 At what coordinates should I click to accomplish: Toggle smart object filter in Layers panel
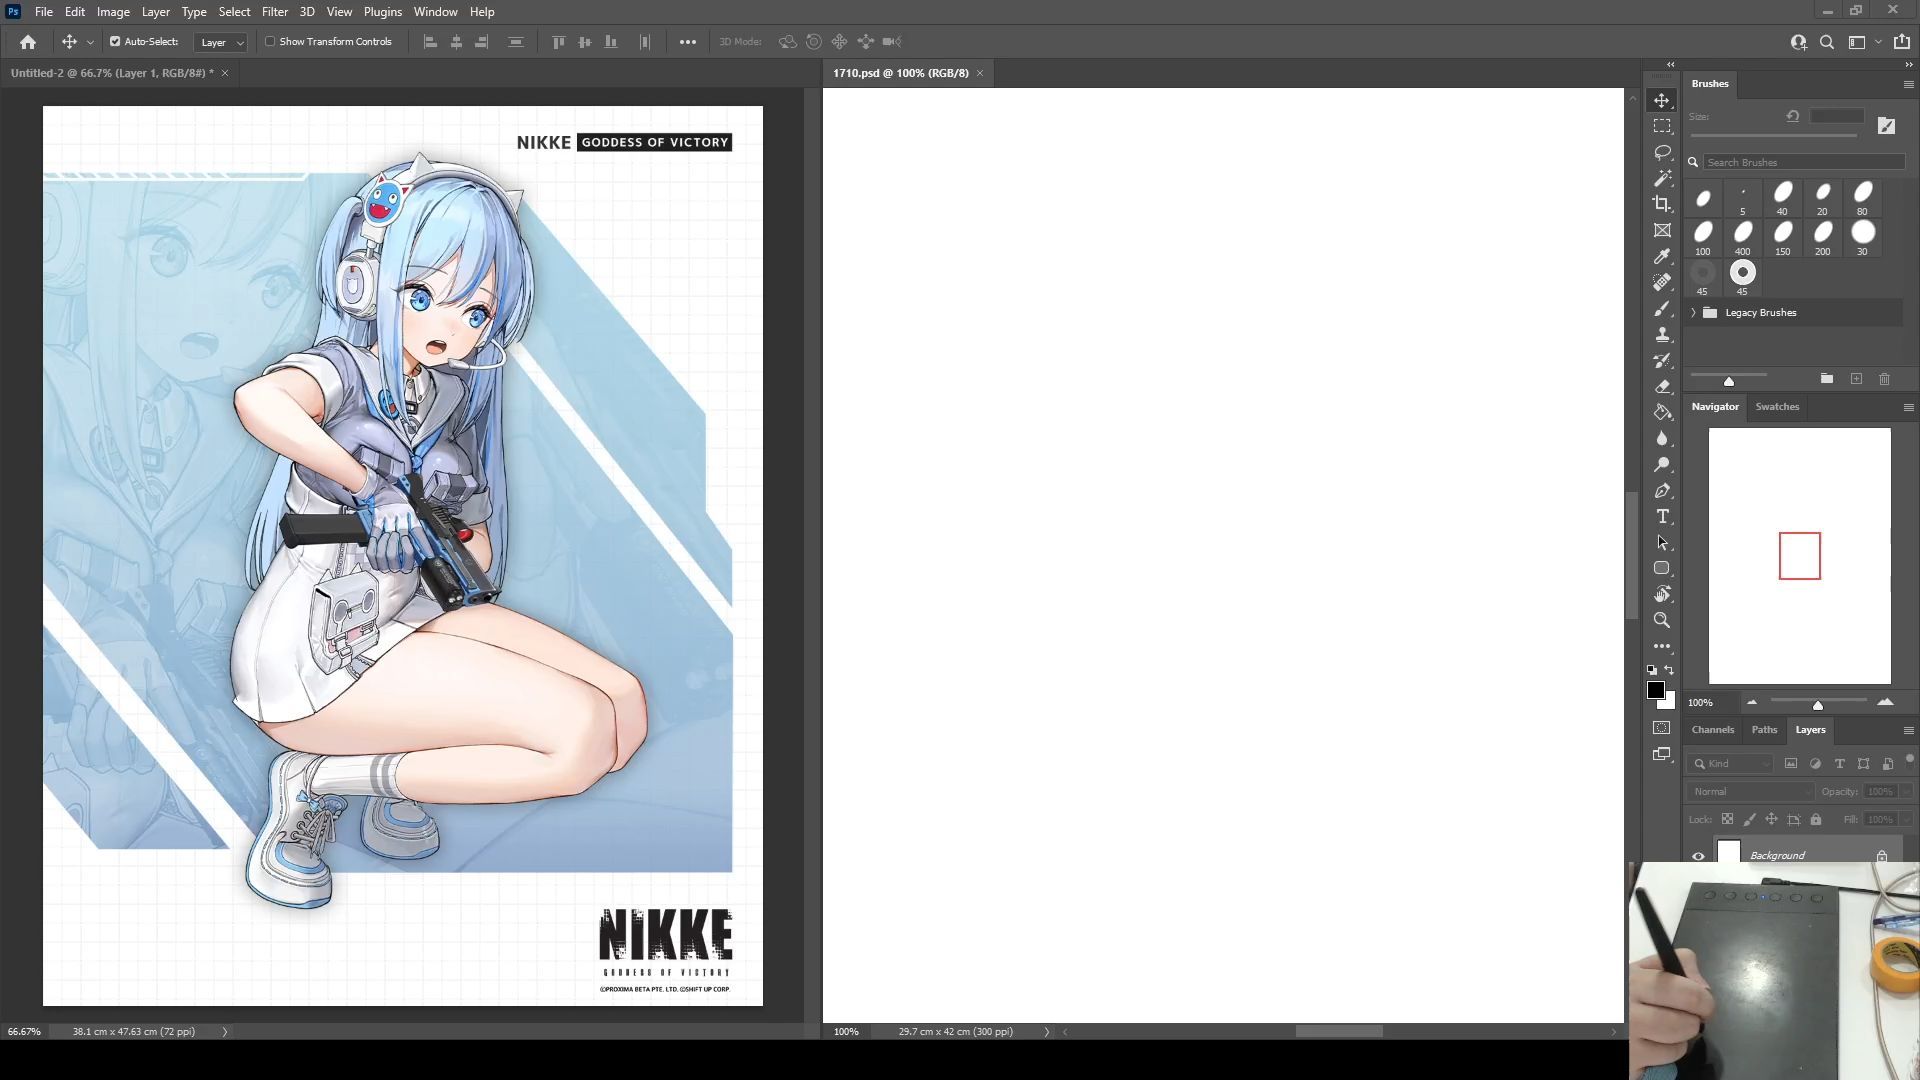coord(1887,763)
